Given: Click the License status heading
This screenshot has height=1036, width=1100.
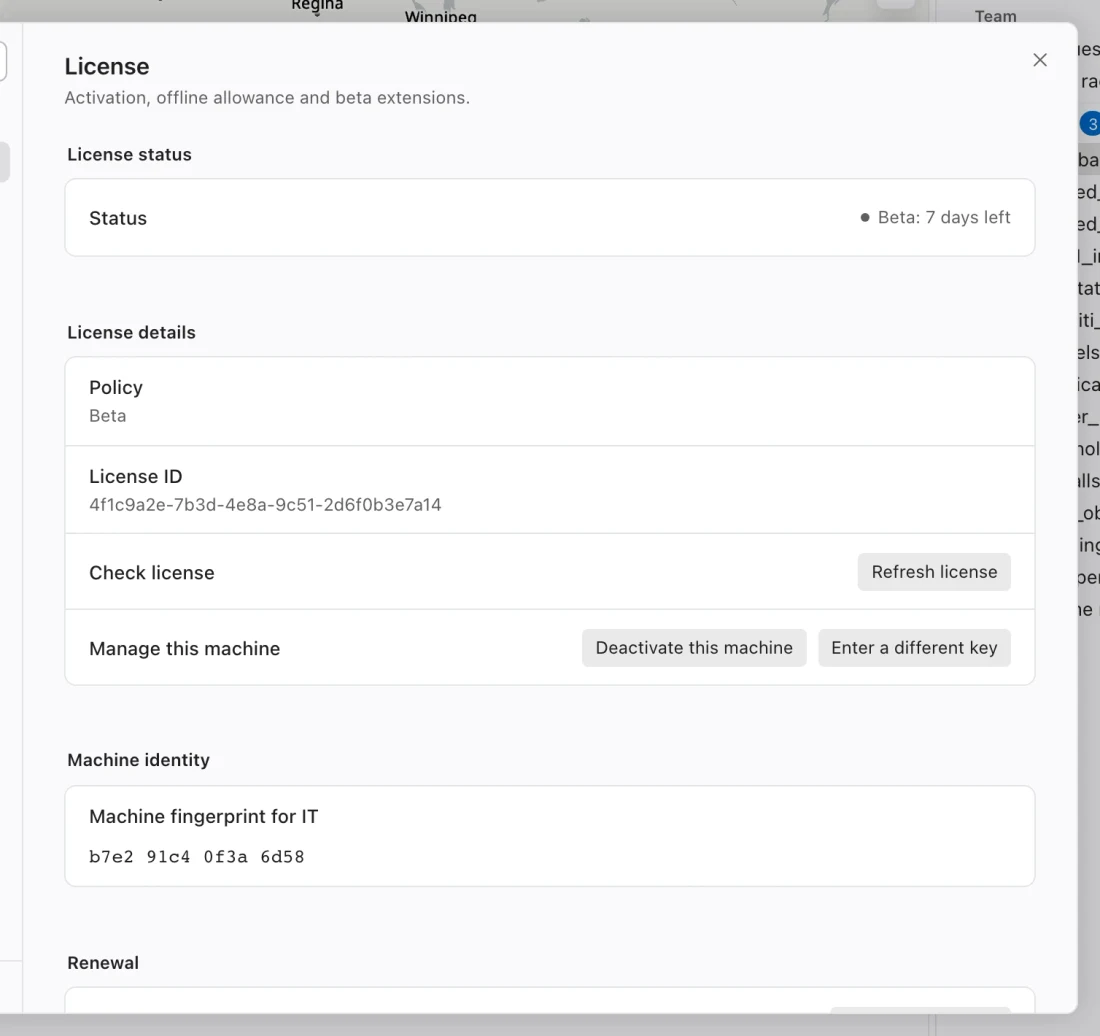Looking at the screenshot, I should pos(129,154).
